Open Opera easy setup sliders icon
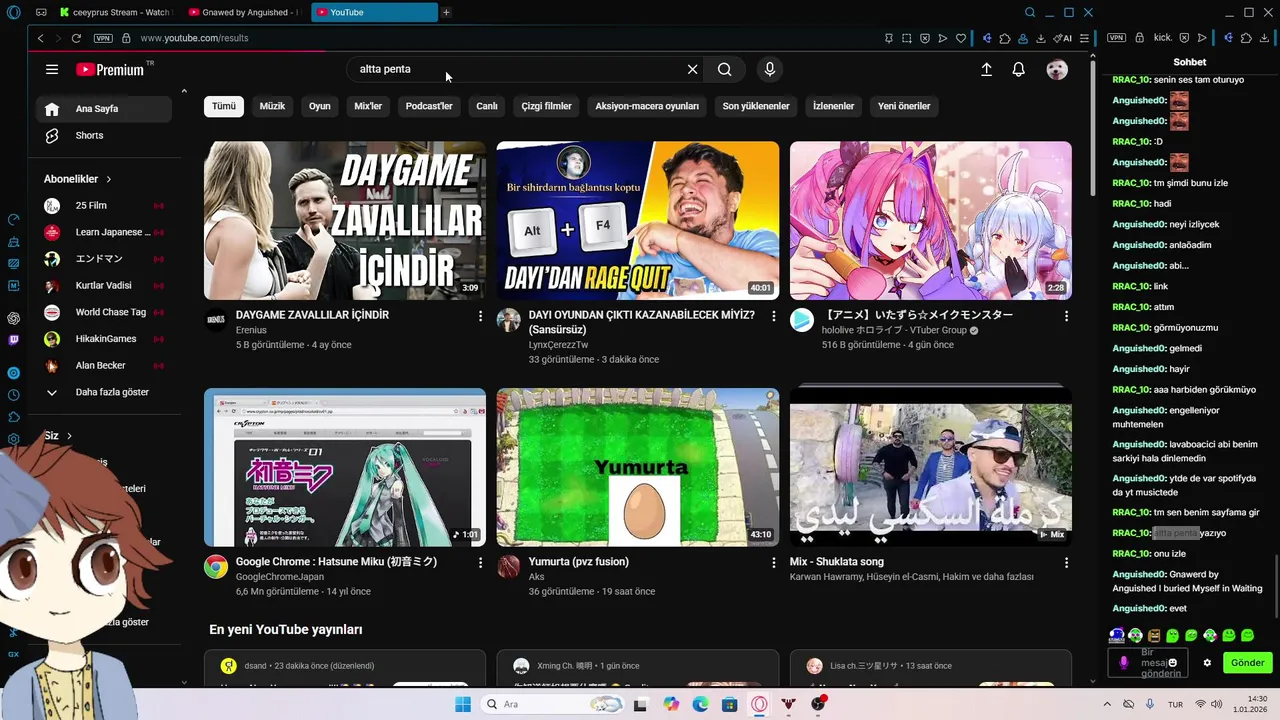This screenshot has height=720, width=1280. tap(1084, 38)
